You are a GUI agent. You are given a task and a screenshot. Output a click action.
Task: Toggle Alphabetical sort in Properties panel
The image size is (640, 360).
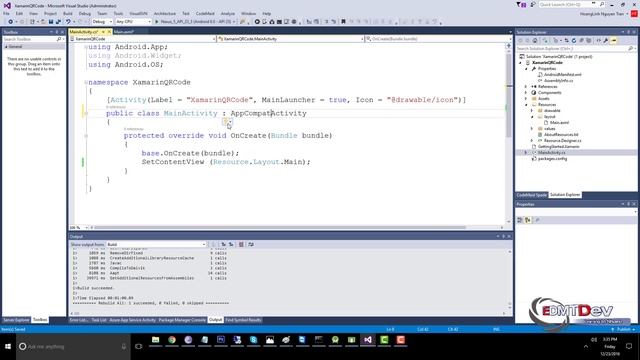click(528, 220)
